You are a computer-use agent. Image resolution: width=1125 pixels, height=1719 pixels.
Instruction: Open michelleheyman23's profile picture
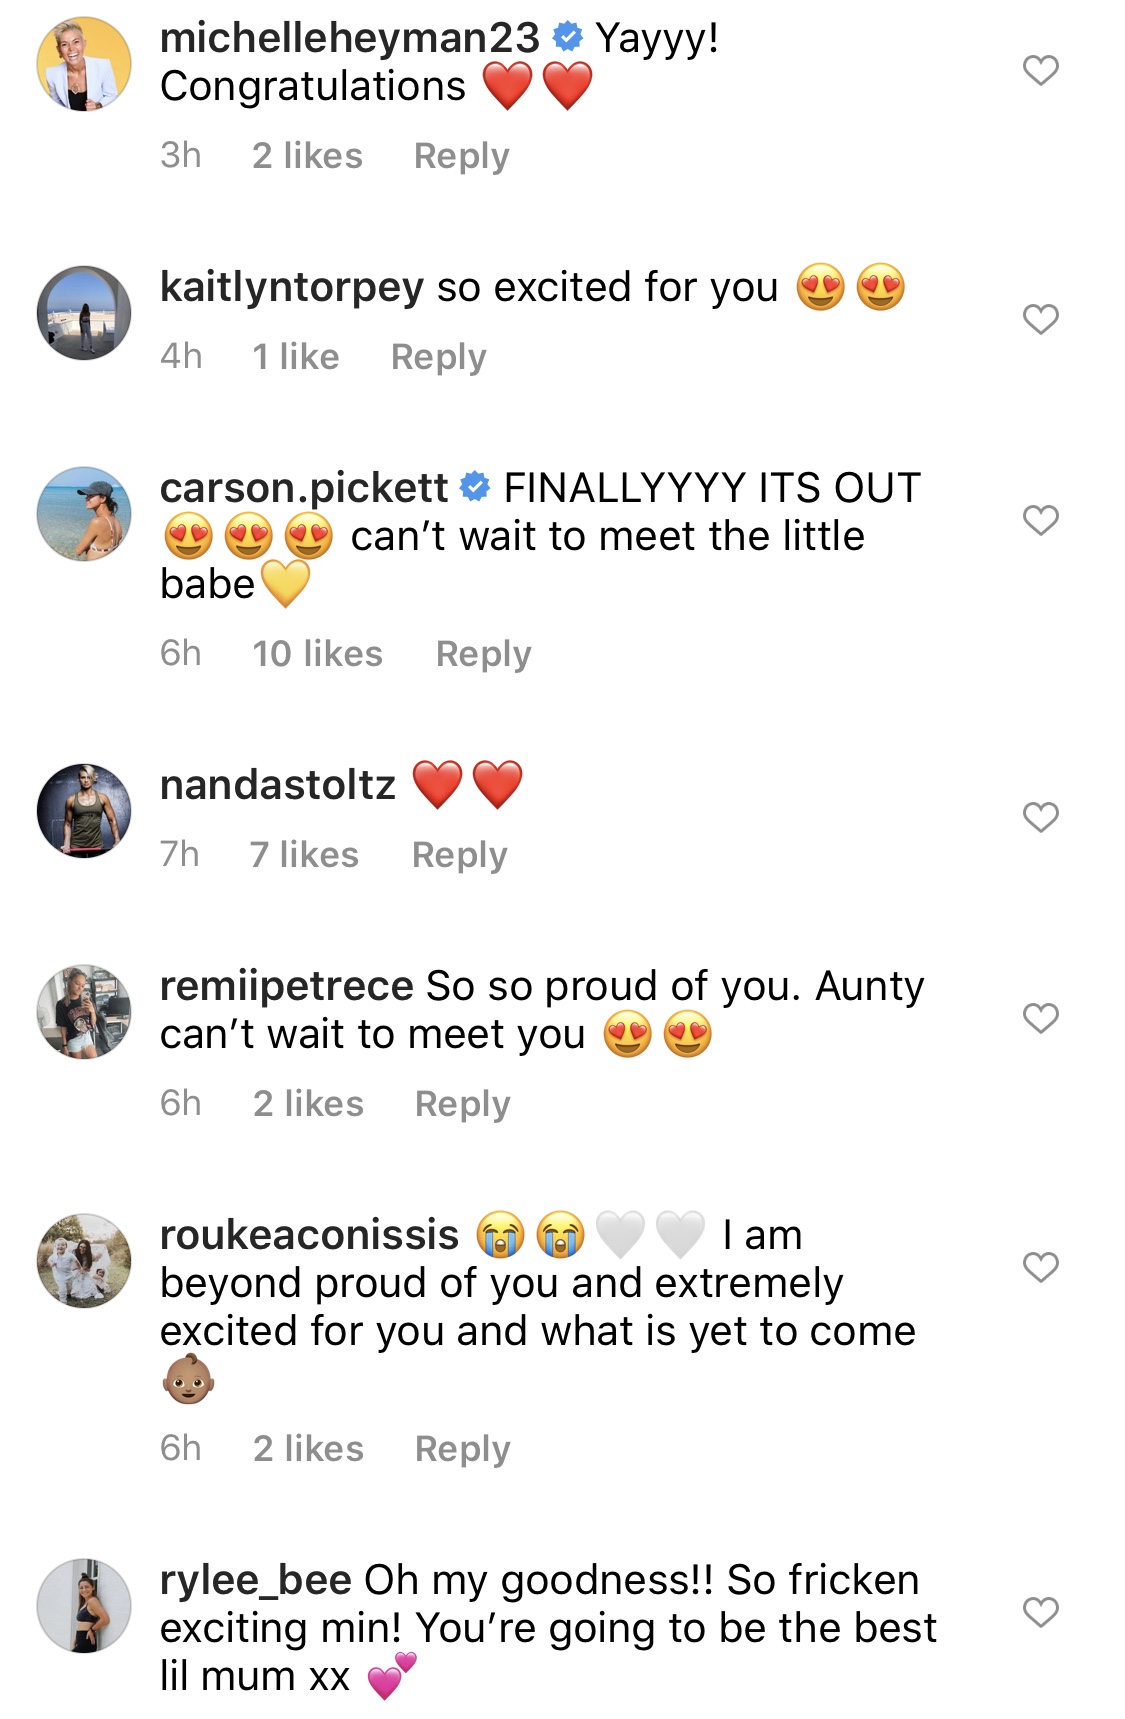coord(84,64)
